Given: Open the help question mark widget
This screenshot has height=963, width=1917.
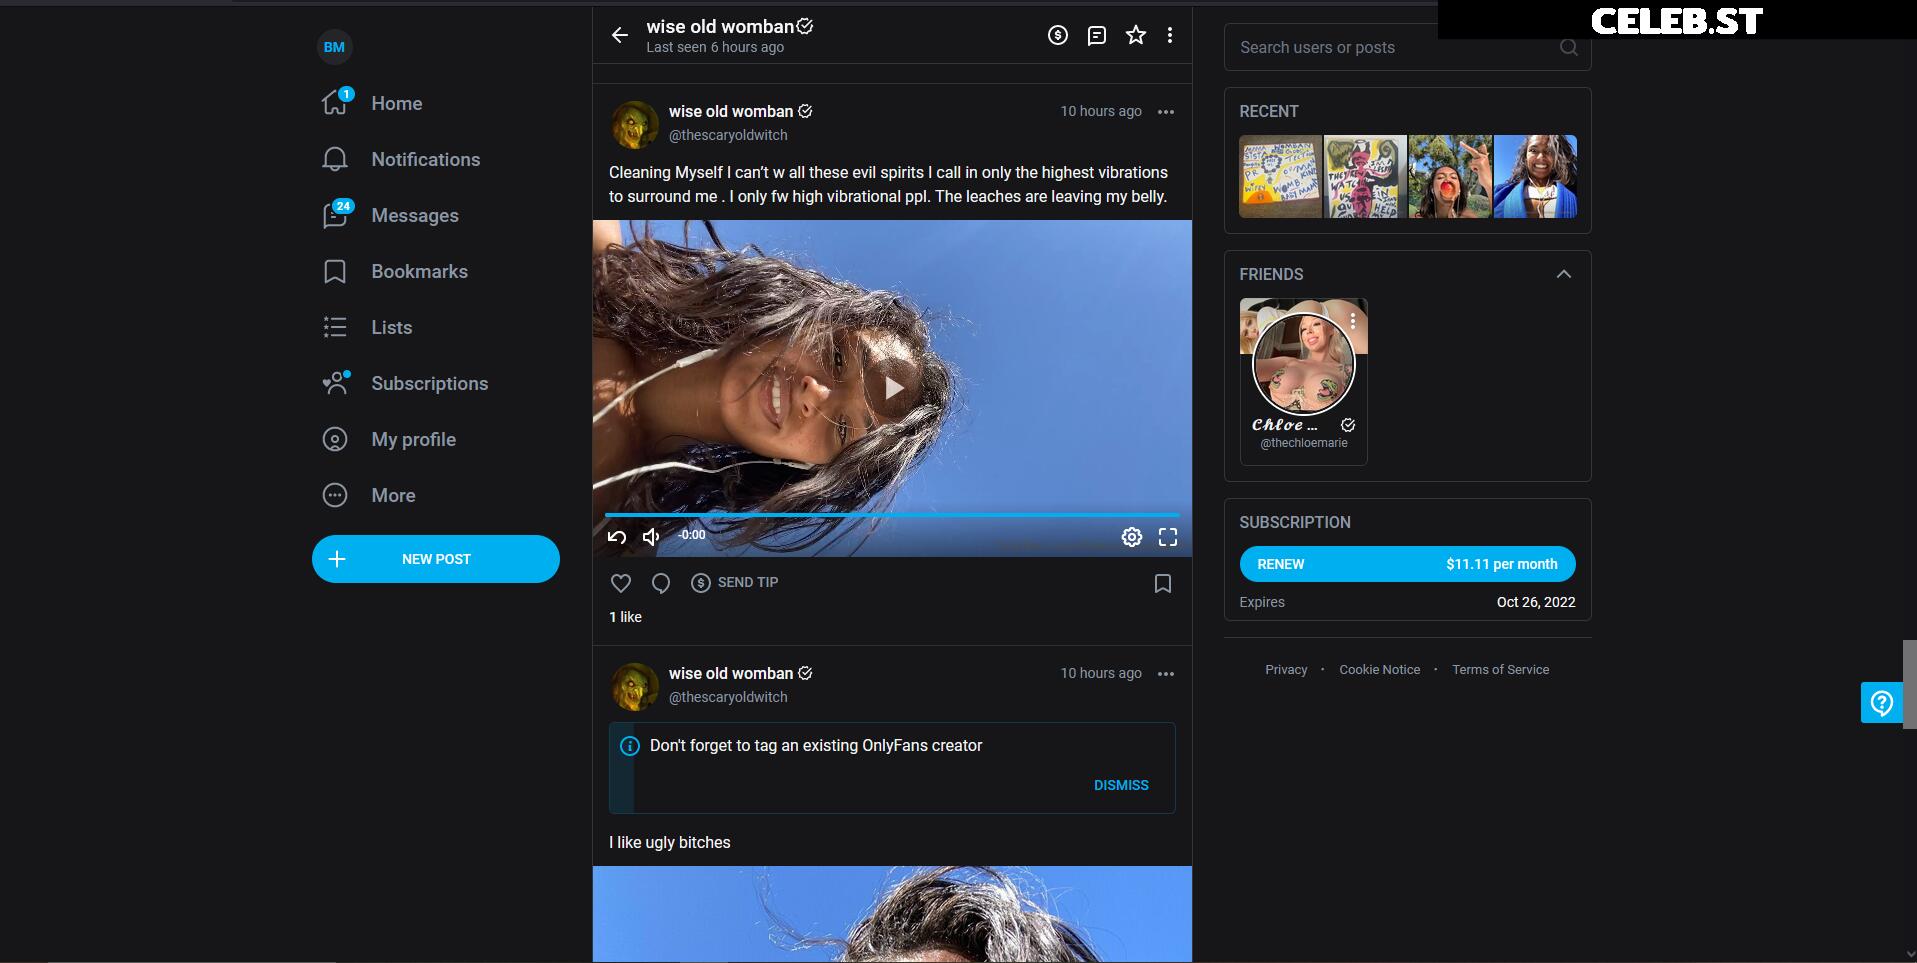Looking at the screenshot, I should point(1882,703).
